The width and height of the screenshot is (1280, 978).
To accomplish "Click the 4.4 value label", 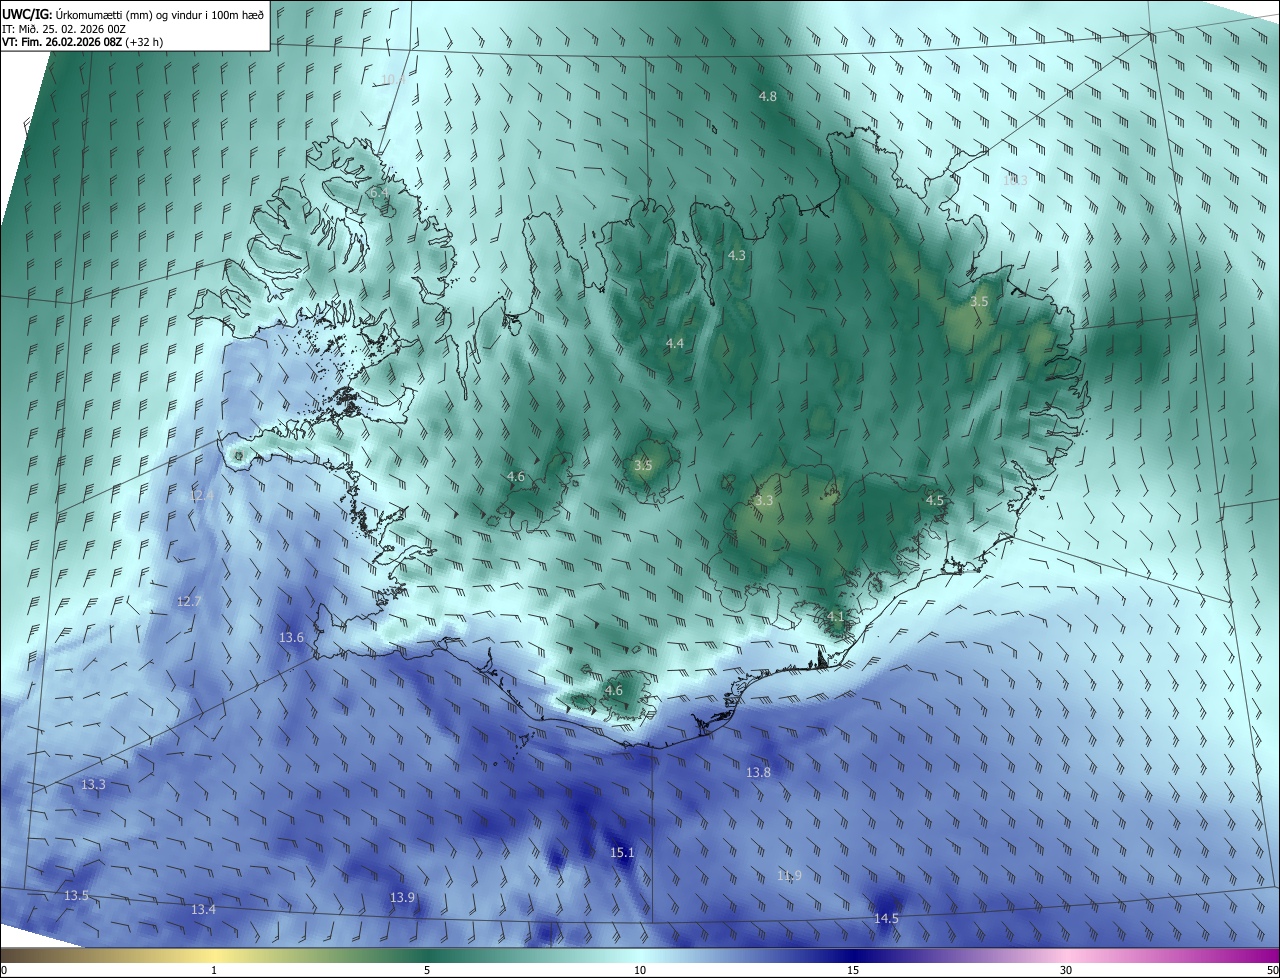I will coord(675,343).
